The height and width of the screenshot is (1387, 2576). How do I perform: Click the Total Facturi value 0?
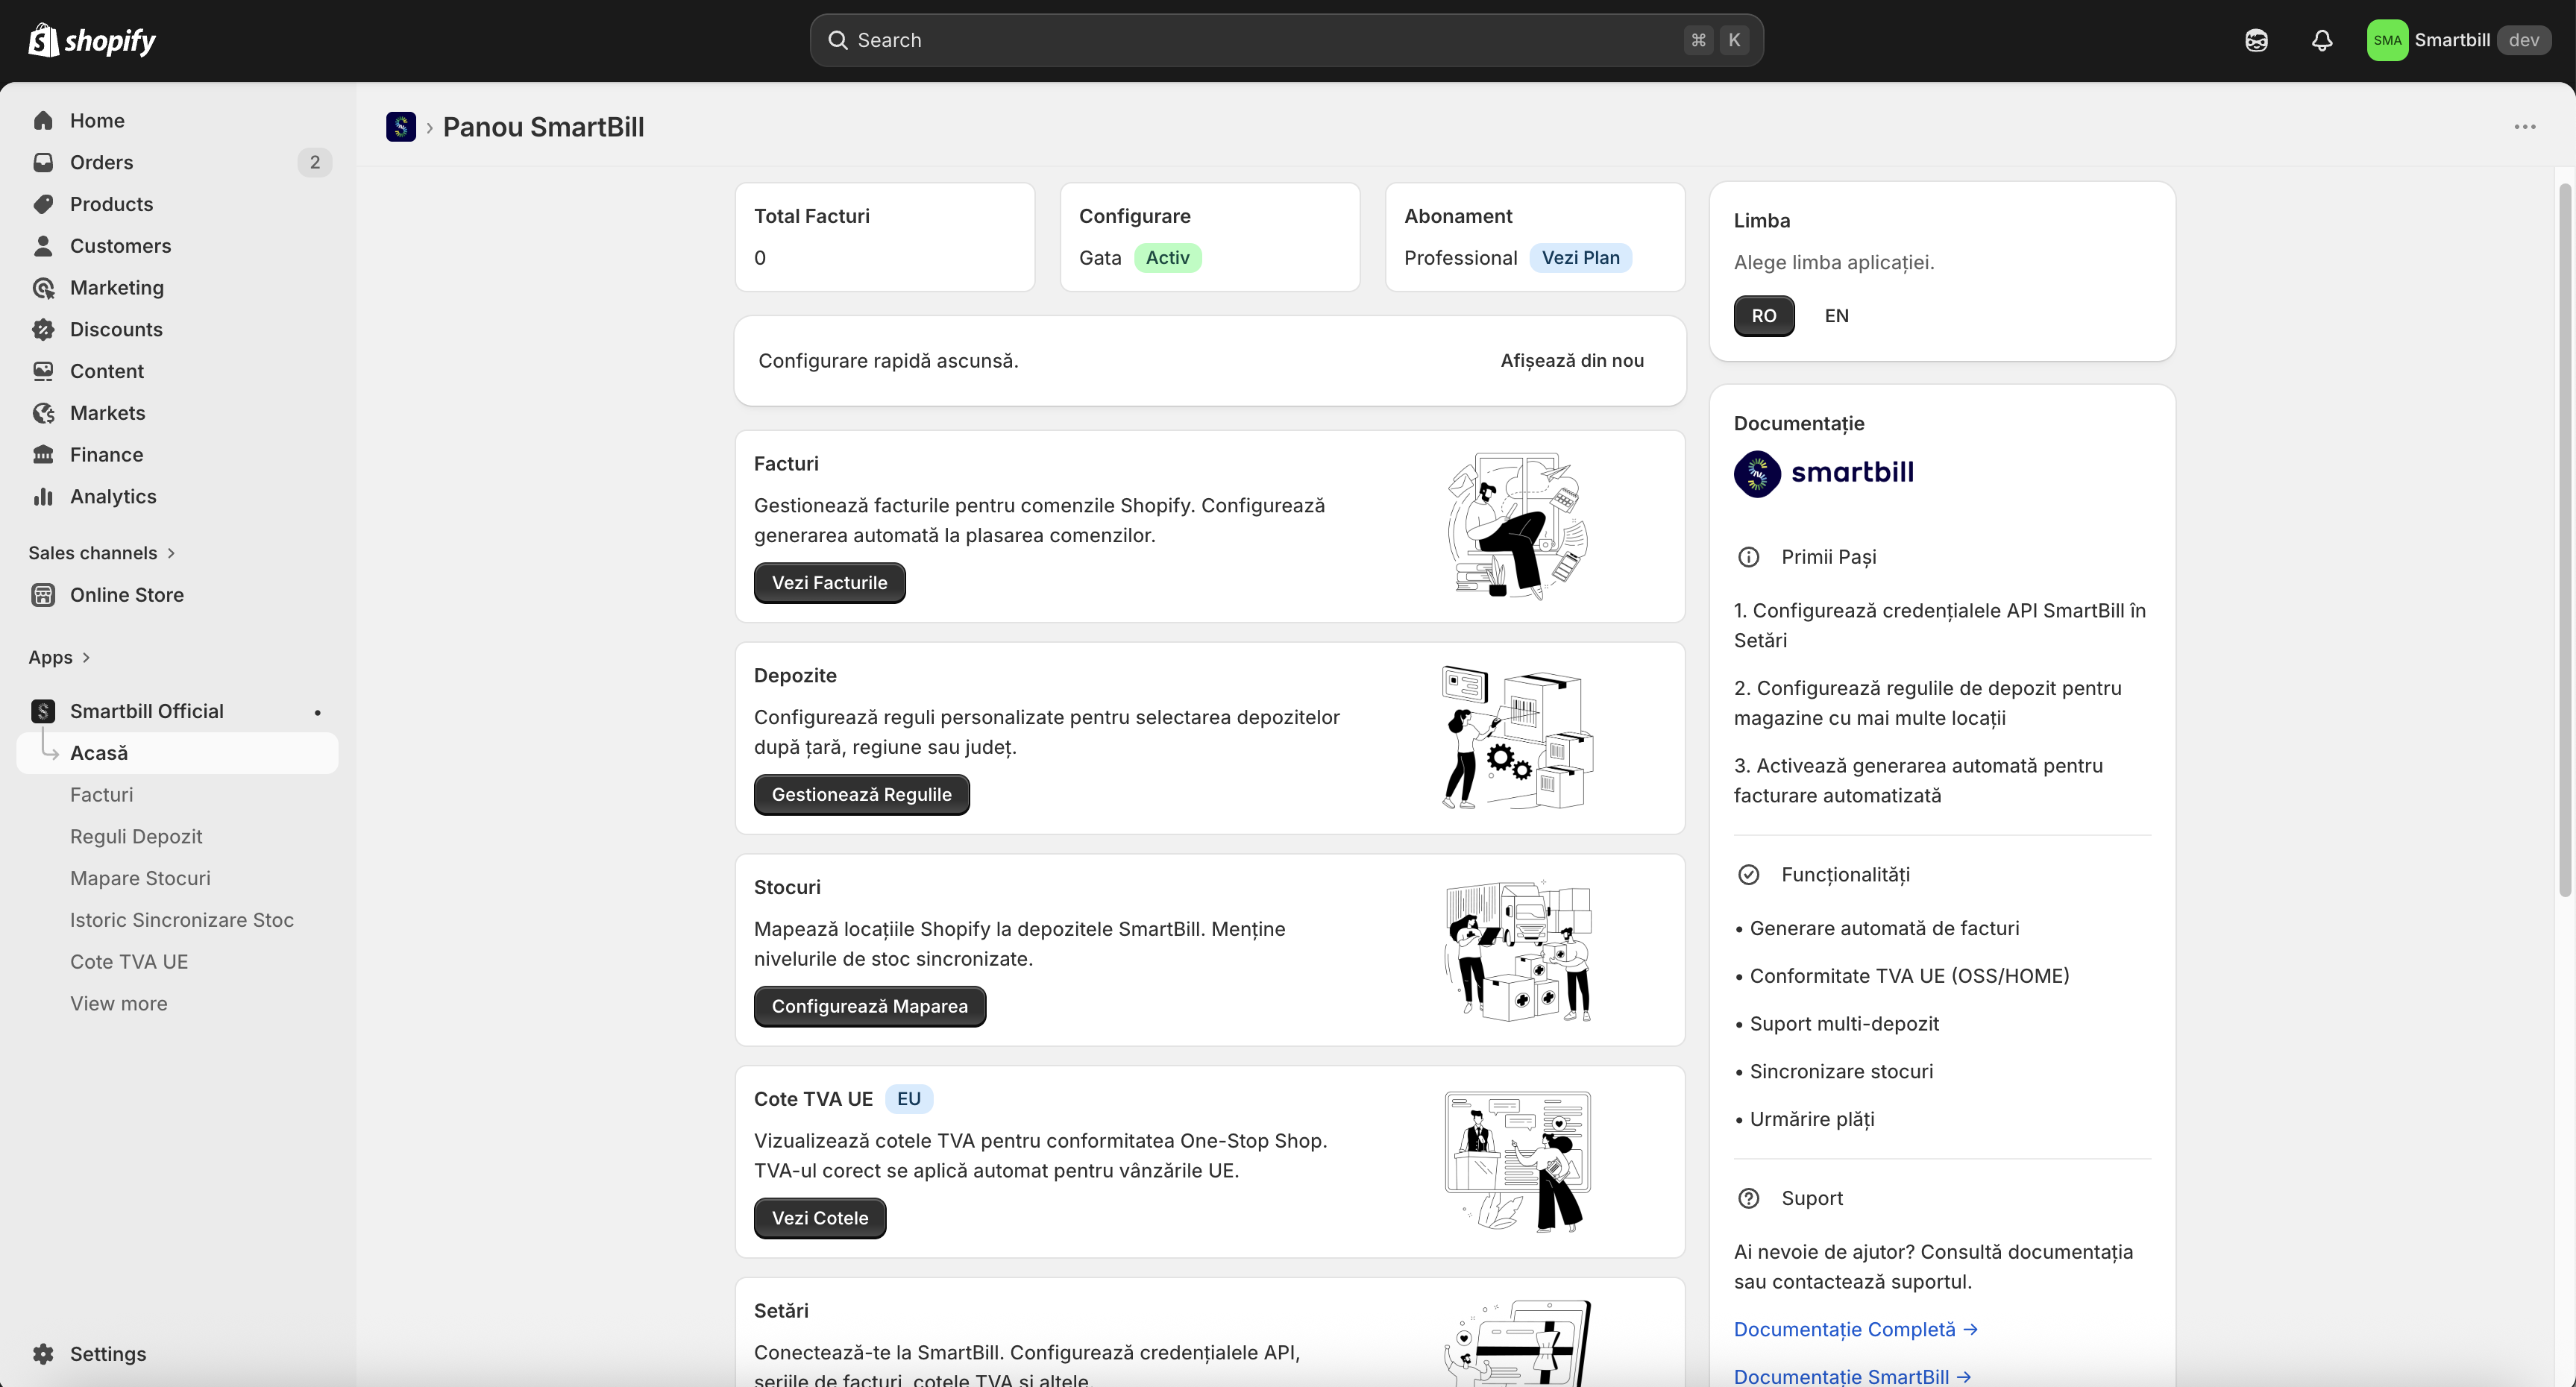coord(760,258)
